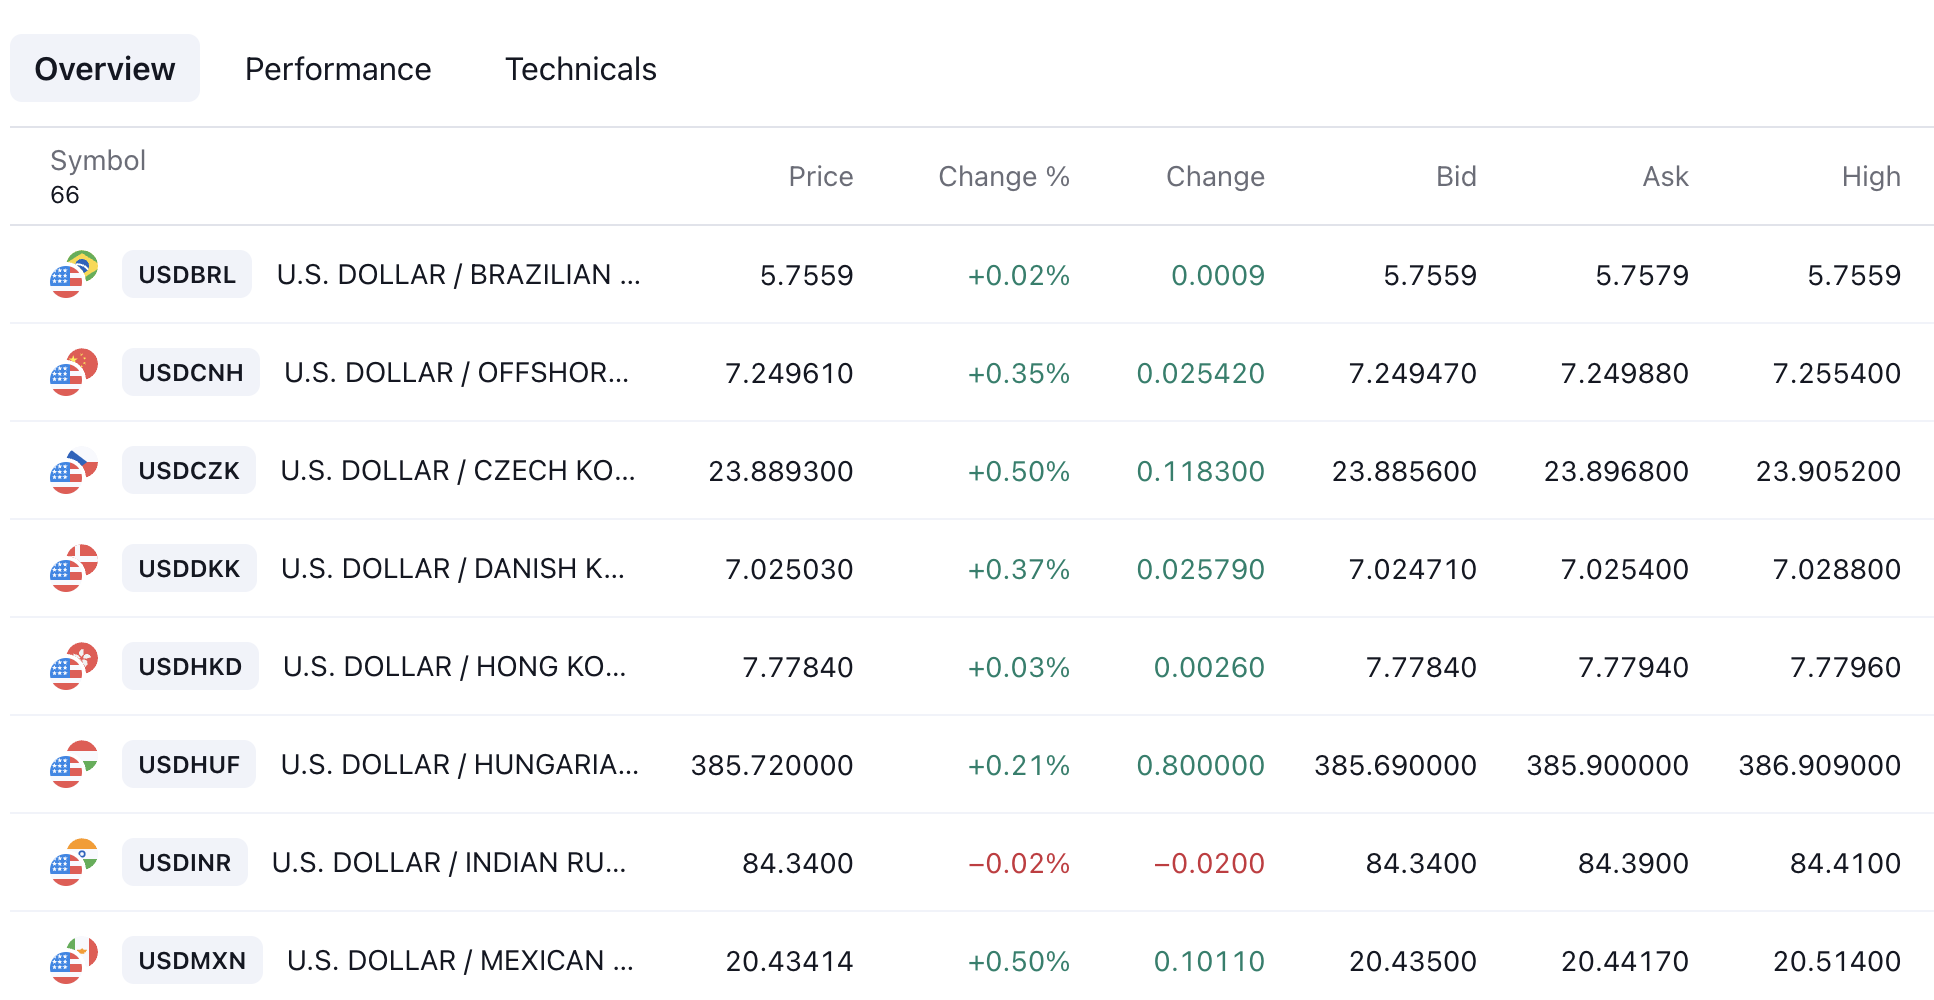Switch to the Technicals tab
Screen dimensions: 1934x1000
[x=581, y=68]
